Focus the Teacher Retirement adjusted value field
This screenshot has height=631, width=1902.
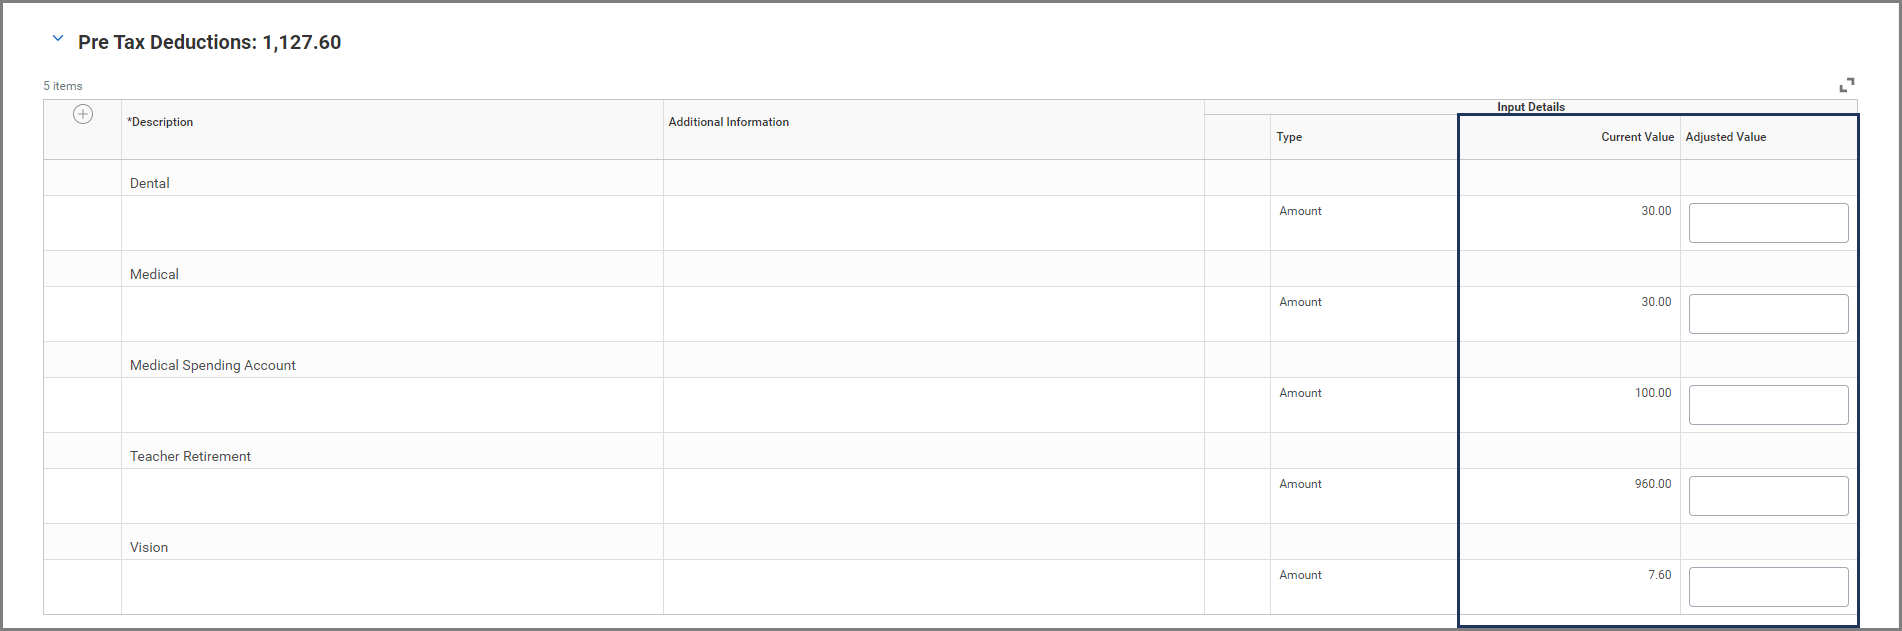[1767, 496]
